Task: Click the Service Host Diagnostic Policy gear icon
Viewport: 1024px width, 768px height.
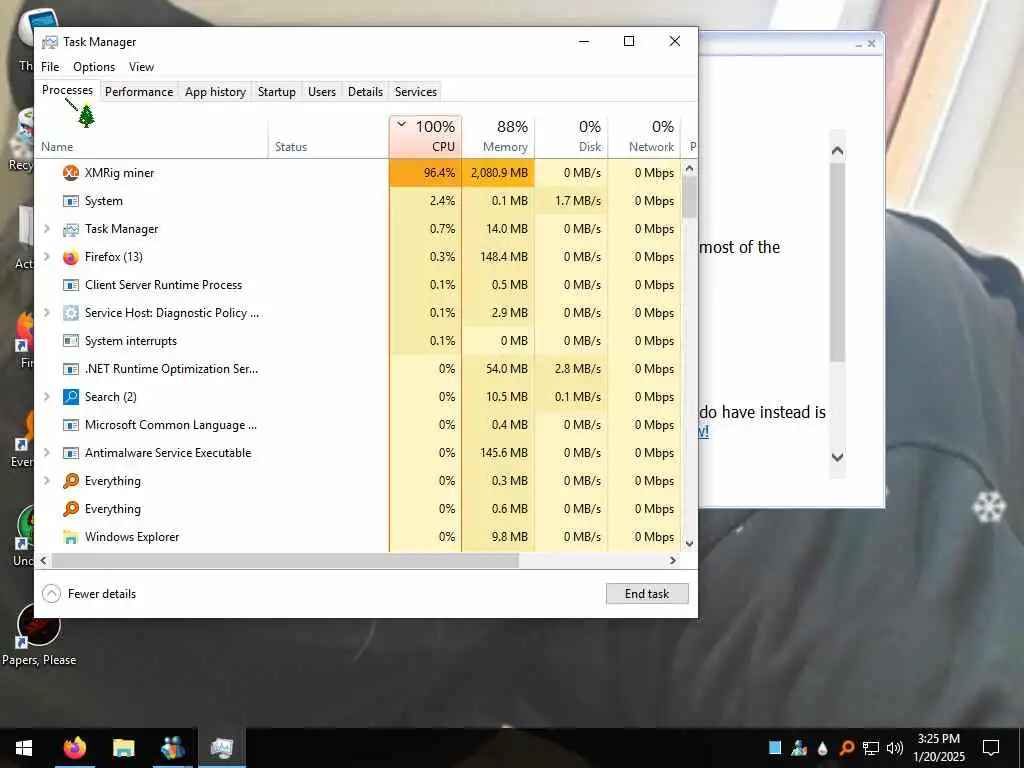Action: (71, 313)
